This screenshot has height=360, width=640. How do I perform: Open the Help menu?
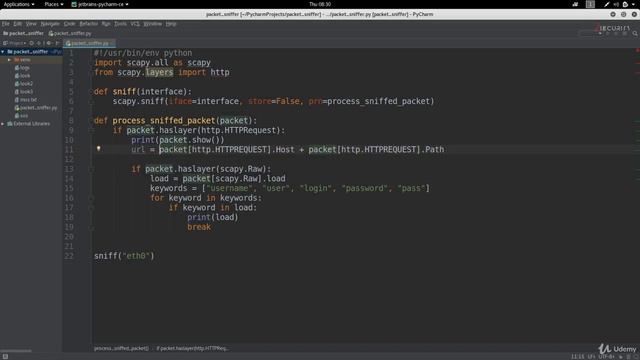[171, 24]
